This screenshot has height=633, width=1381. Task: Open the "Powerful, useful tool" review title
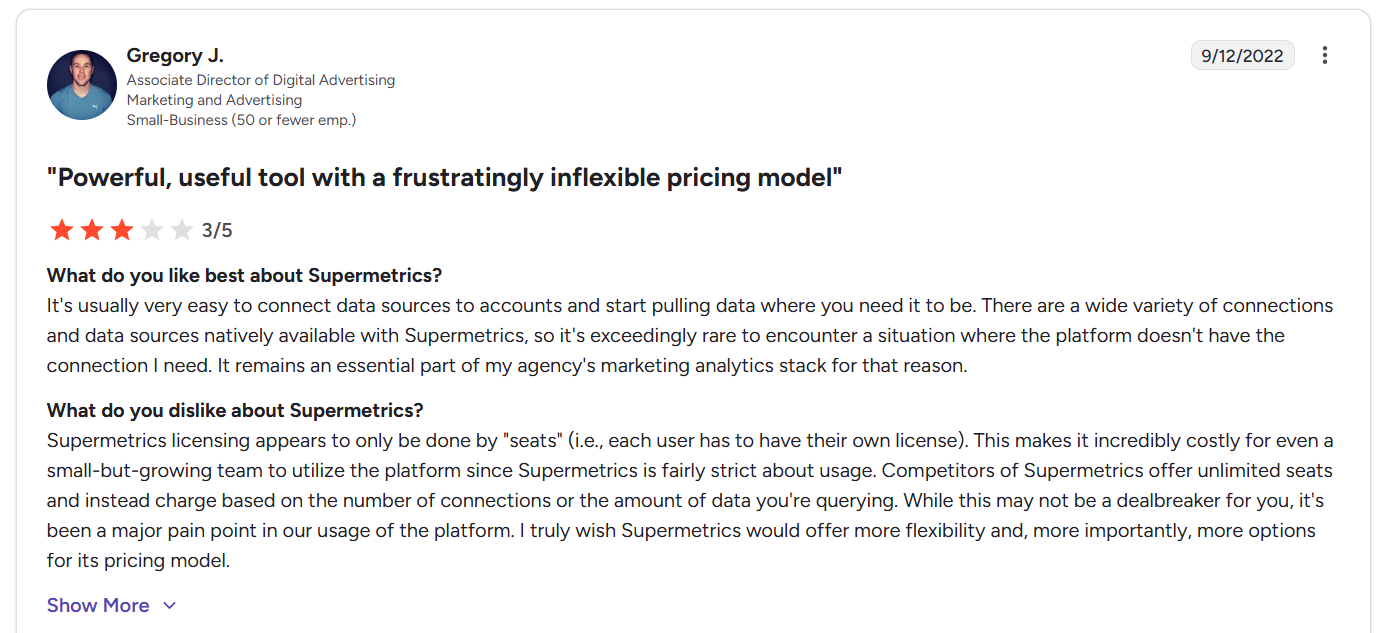pyautogui.click(x=445, y=178)
